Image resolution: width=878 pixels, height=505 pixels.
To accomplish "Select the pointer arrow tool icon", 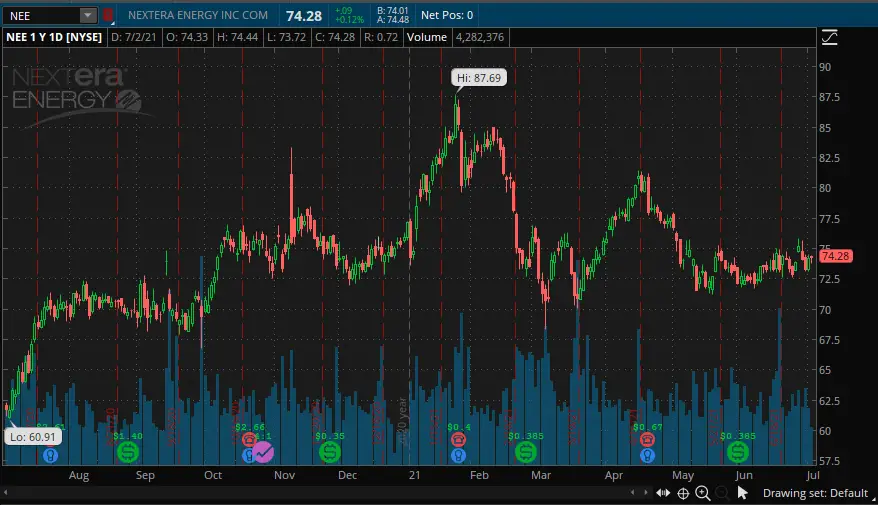I will pos(742,493).
